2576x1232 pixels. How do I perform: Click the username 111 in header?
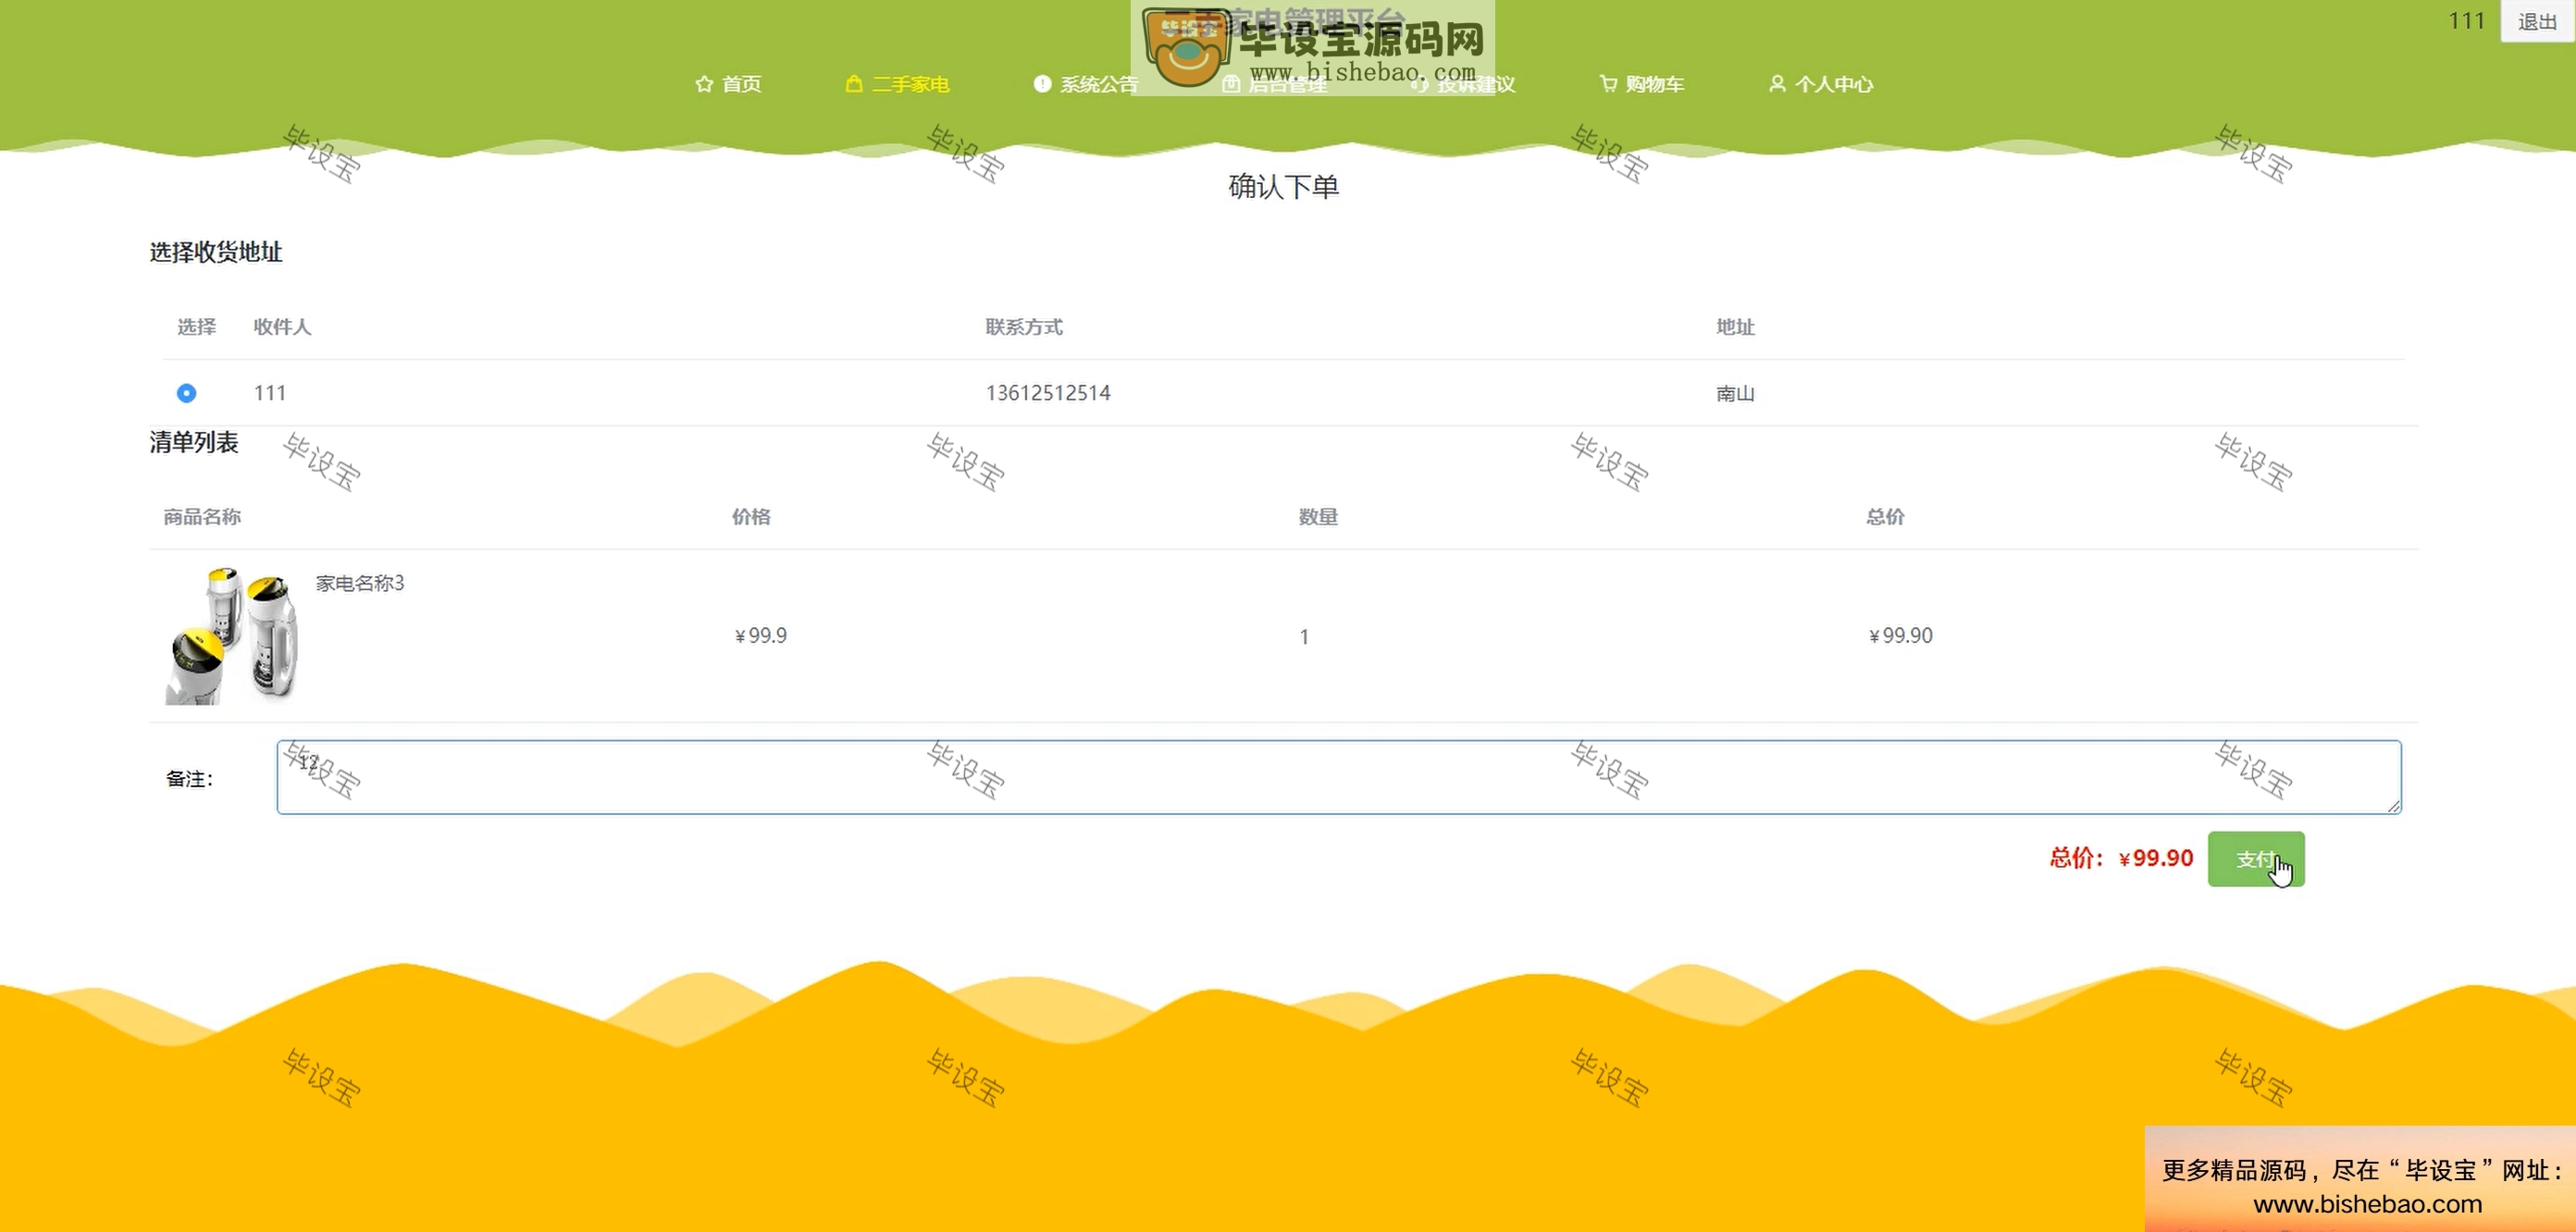[x=2466, y=21]
